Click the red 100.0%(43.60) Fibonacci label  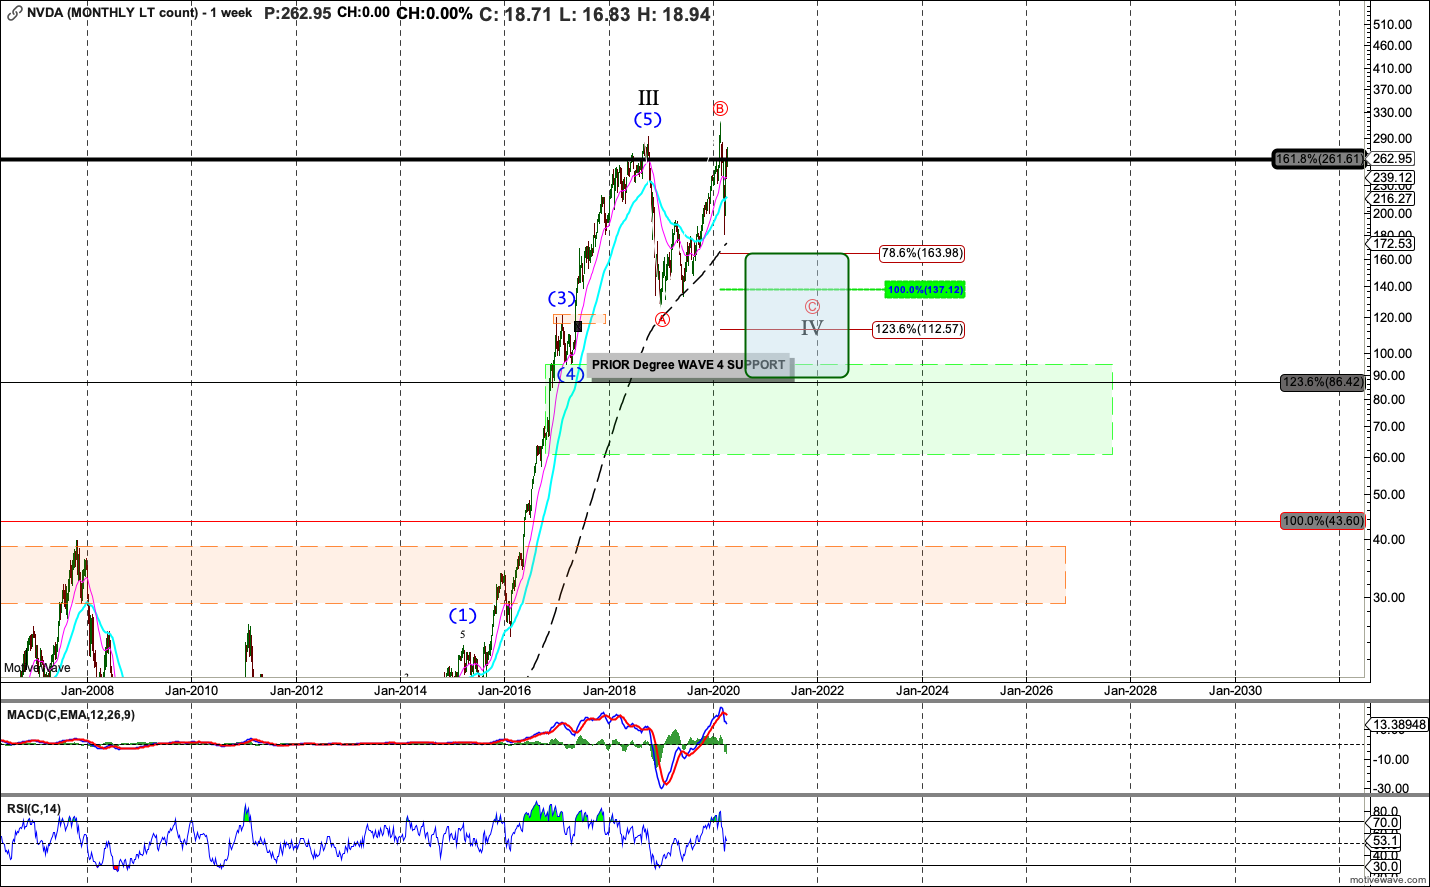[x=1322, y=521]
